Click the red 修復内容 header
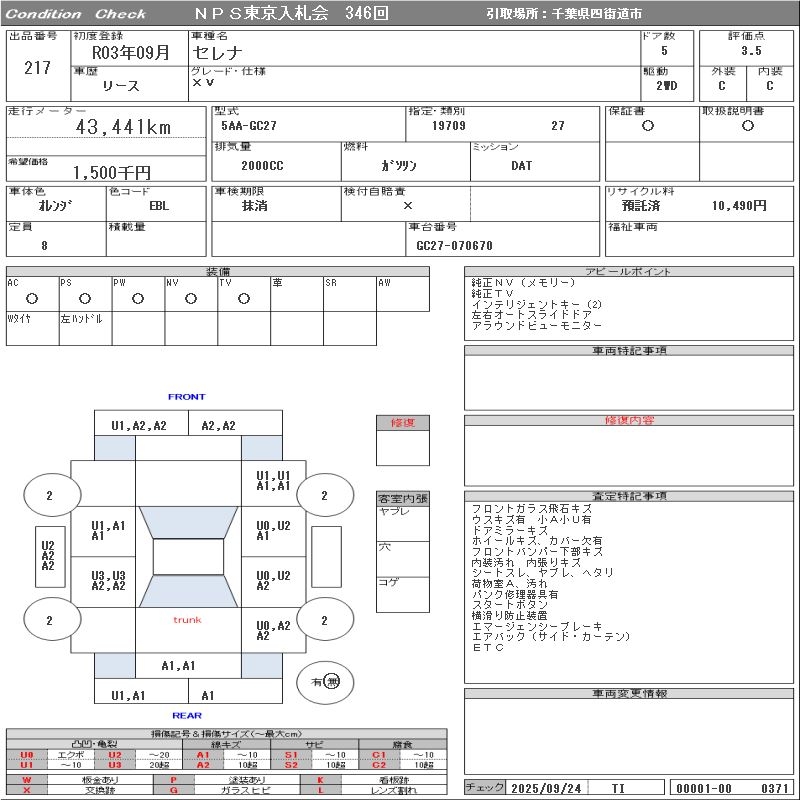The height and width of the screenshot is (800, 800). coord(629,420)
